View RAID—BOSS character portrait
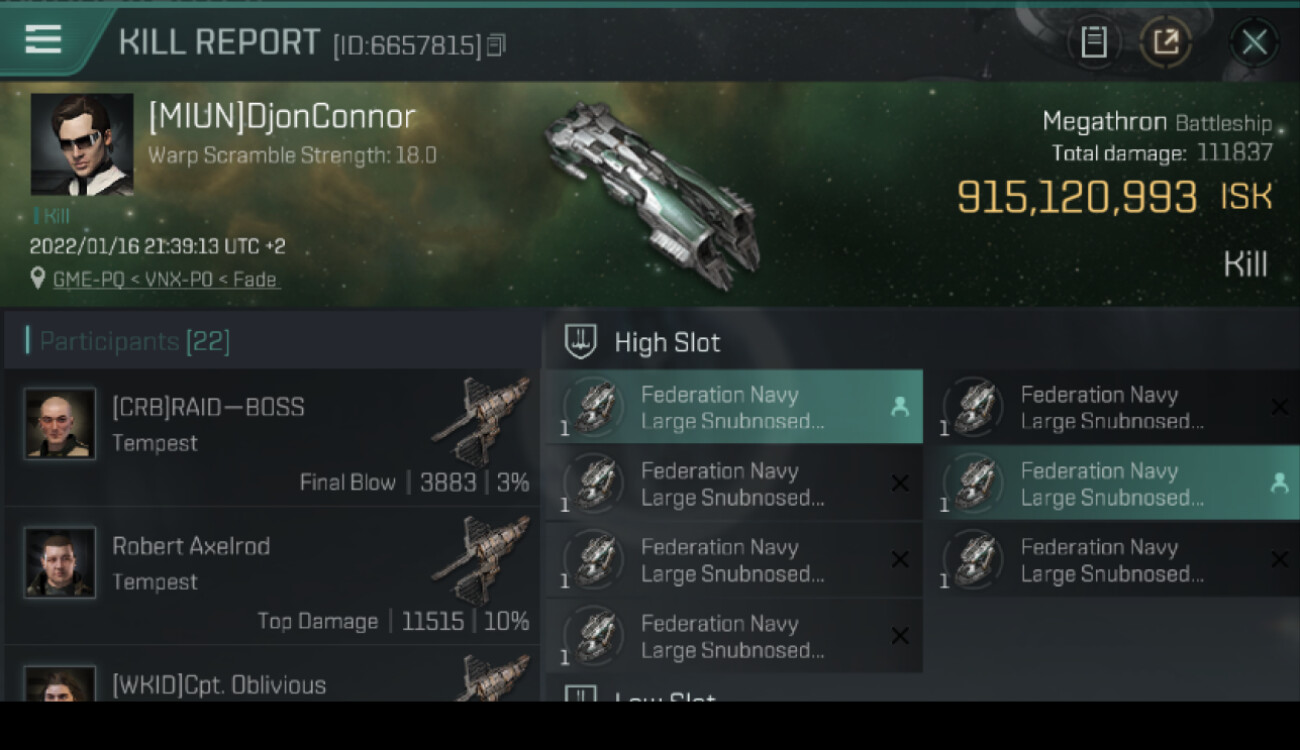This screenshot has height=750, width=1300. (60, 424)
